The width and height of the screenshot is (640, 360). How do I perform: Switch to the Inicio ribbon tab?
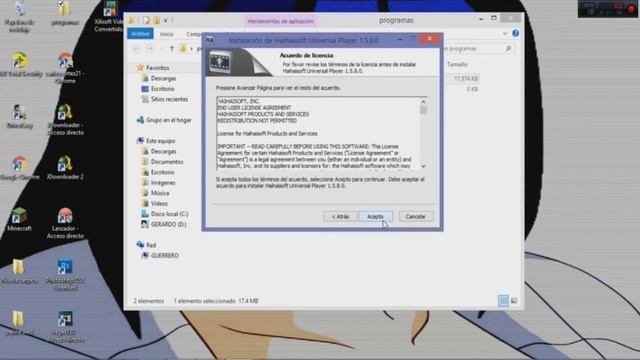coord(167,34)
